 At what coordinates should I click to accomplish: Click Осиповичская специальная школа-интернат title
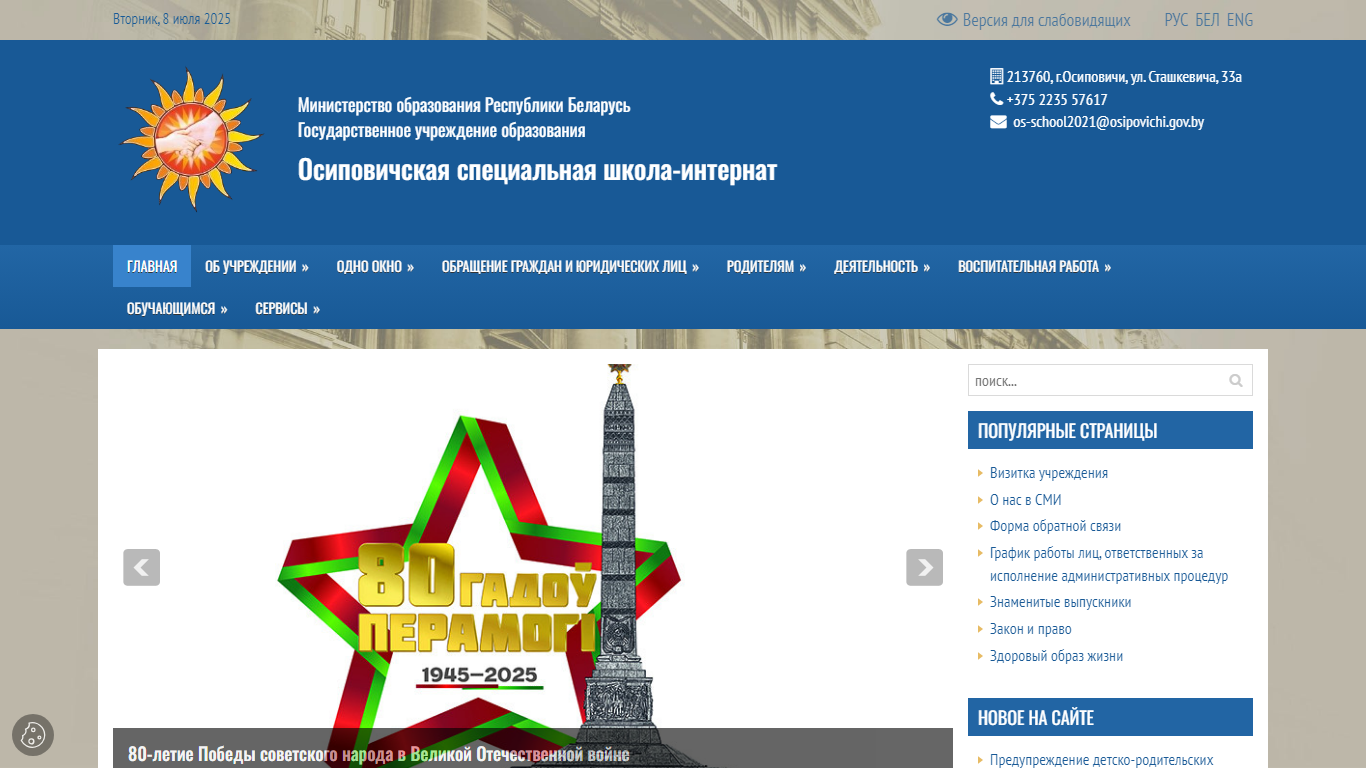(x=537, y=170)
